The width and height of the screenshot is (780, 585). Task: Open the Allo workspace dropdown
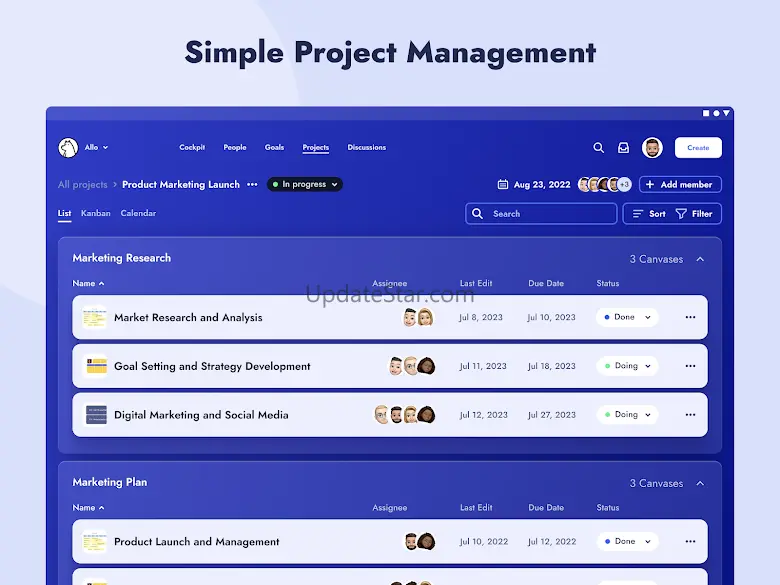[x=97, y=147]
